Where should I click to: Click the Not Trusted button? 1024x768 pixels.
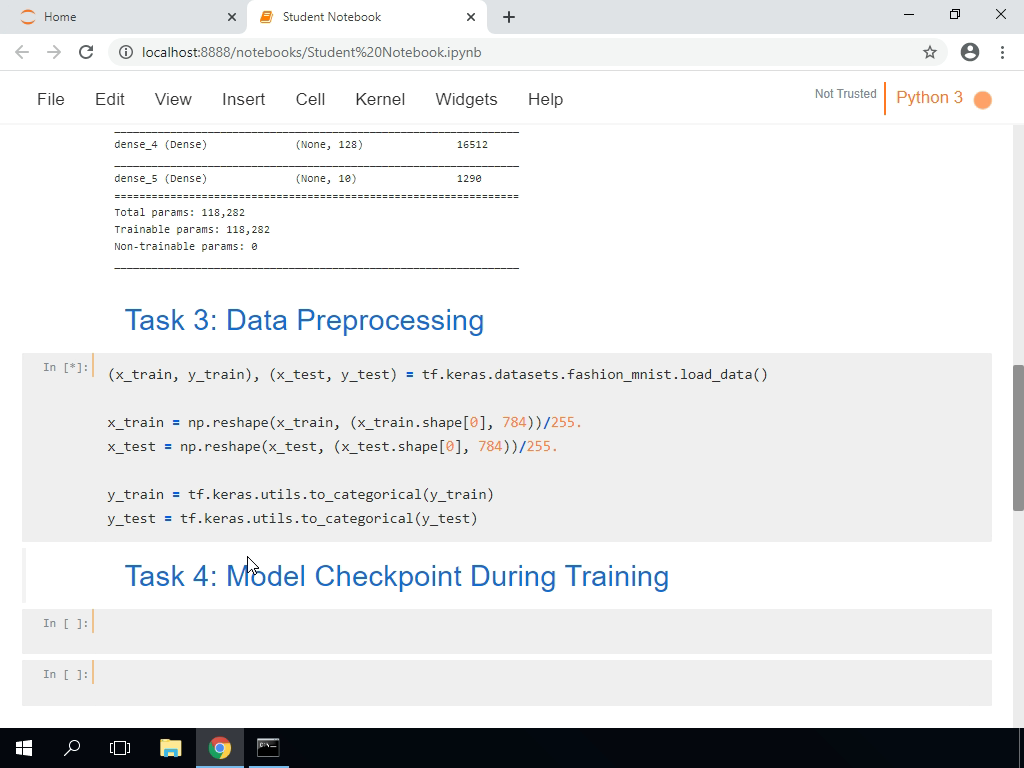pyautogui.click(x=844, y=94)
